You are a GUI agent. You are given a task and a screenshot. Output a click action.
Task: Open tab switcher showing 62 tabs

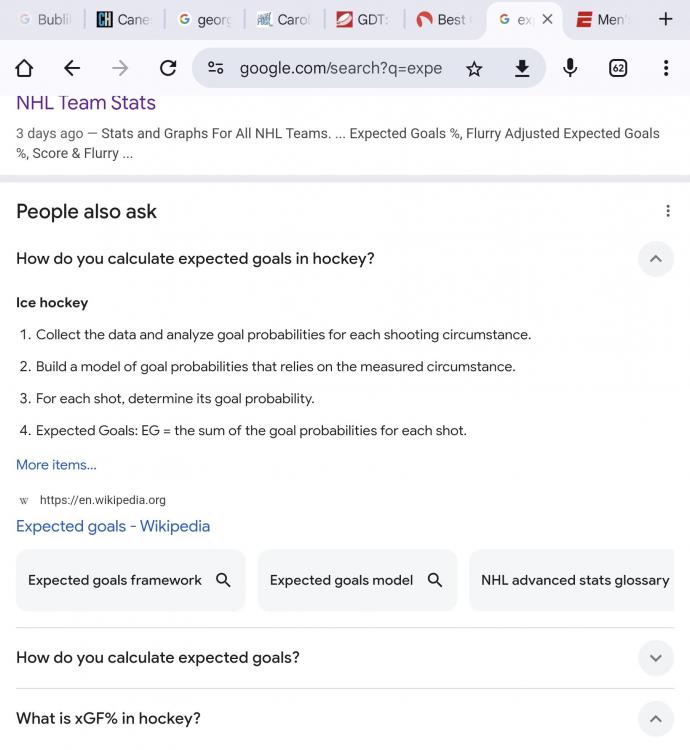(618, 68)
